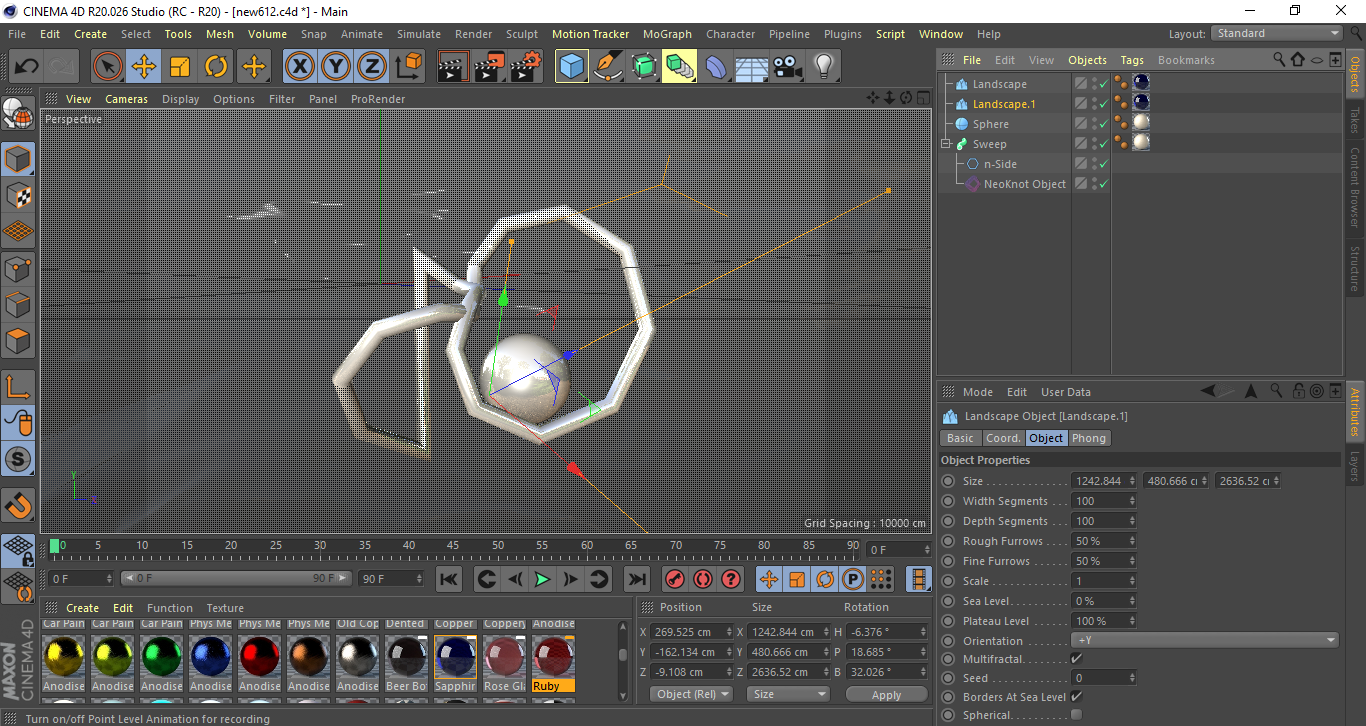The height and width of the screenshot is (726, 1366).
Task: Open the Bend deformer icon
Action: tap(716, 67)
